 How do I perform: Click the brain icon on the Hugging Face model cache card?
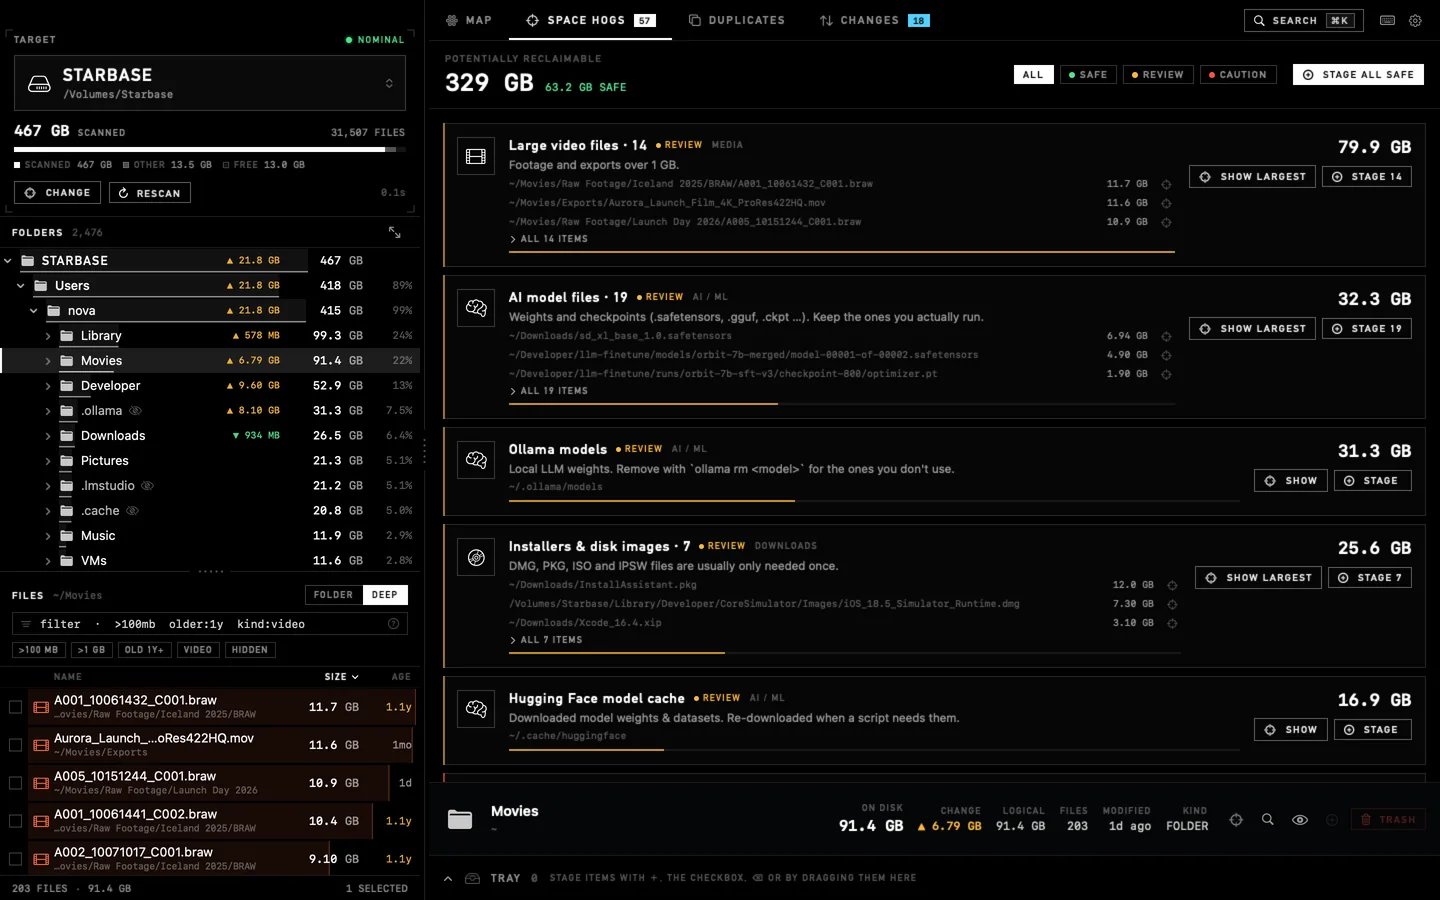pyautogui.click(x=476, y=709)
